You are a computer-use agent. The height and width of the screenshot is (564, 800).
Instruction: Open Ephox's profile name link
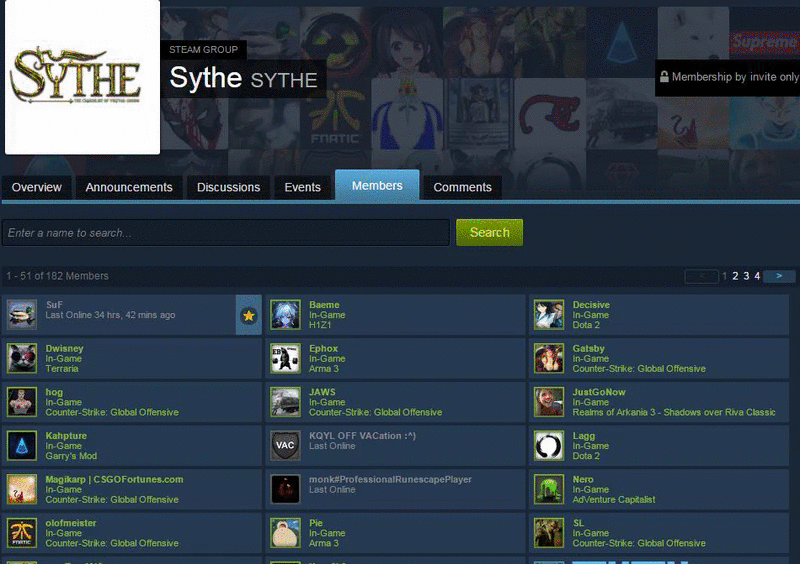click(323, 349)
